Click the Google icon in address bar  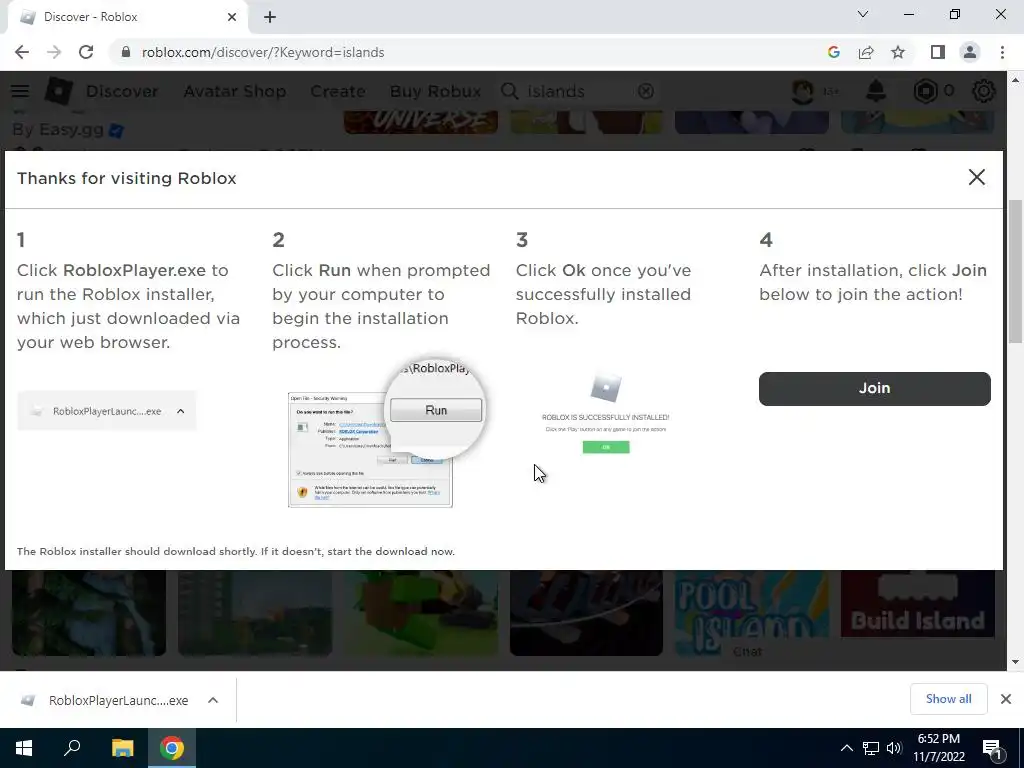tap(833, 52)
